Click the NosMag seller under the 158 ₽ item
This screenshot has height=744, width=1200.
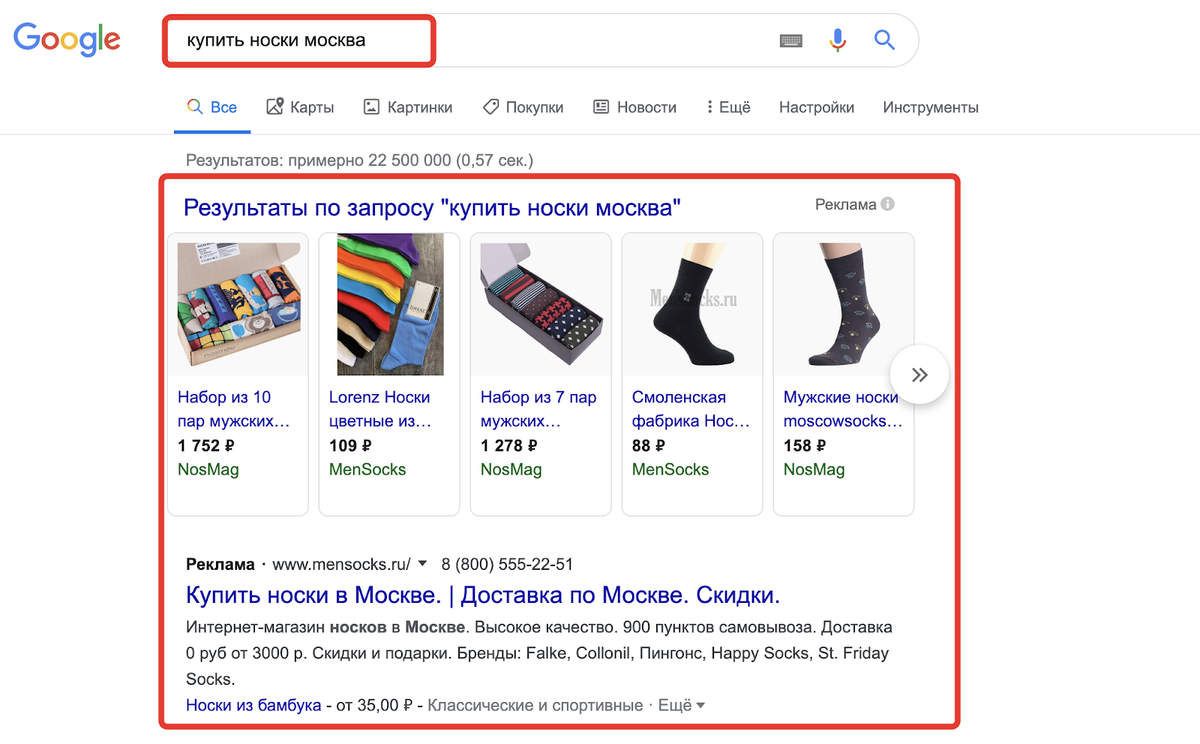814,469
